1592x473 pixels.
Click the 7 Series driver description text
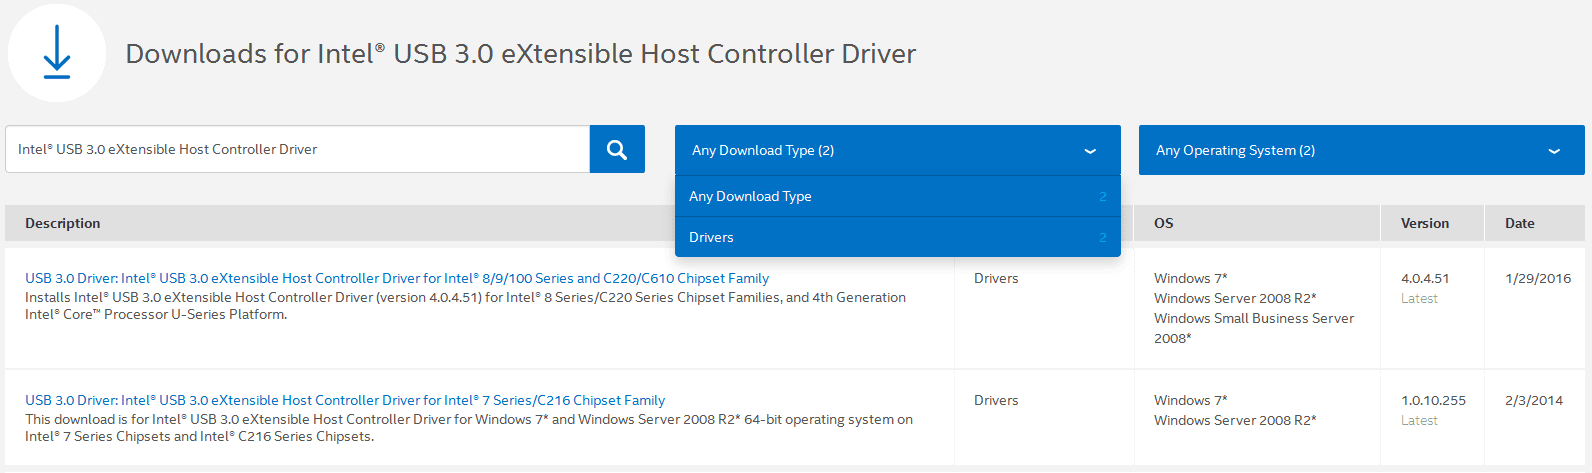[x=469, y=428]
